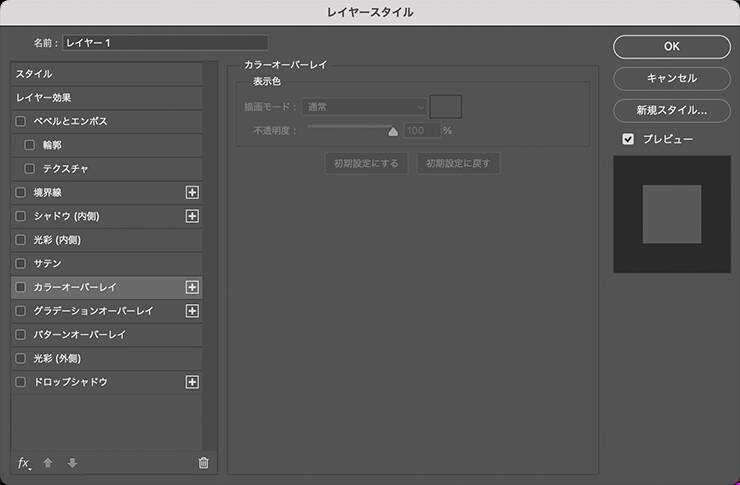
Task: Click the move effect down arrow
Action: point(72,462)
